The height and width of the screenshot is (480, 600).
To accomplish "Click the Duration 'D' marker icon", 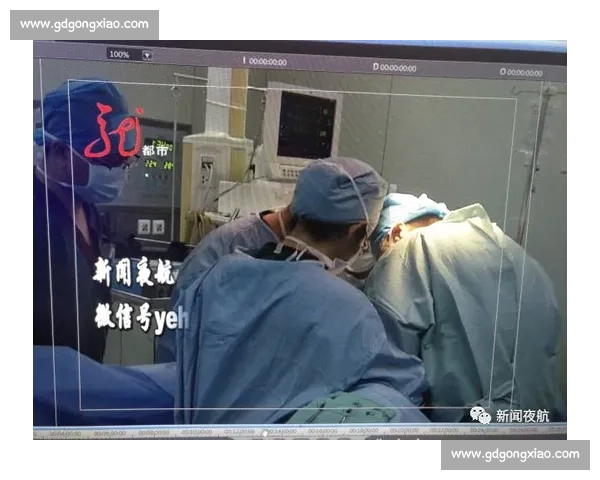I will (375, 67).
